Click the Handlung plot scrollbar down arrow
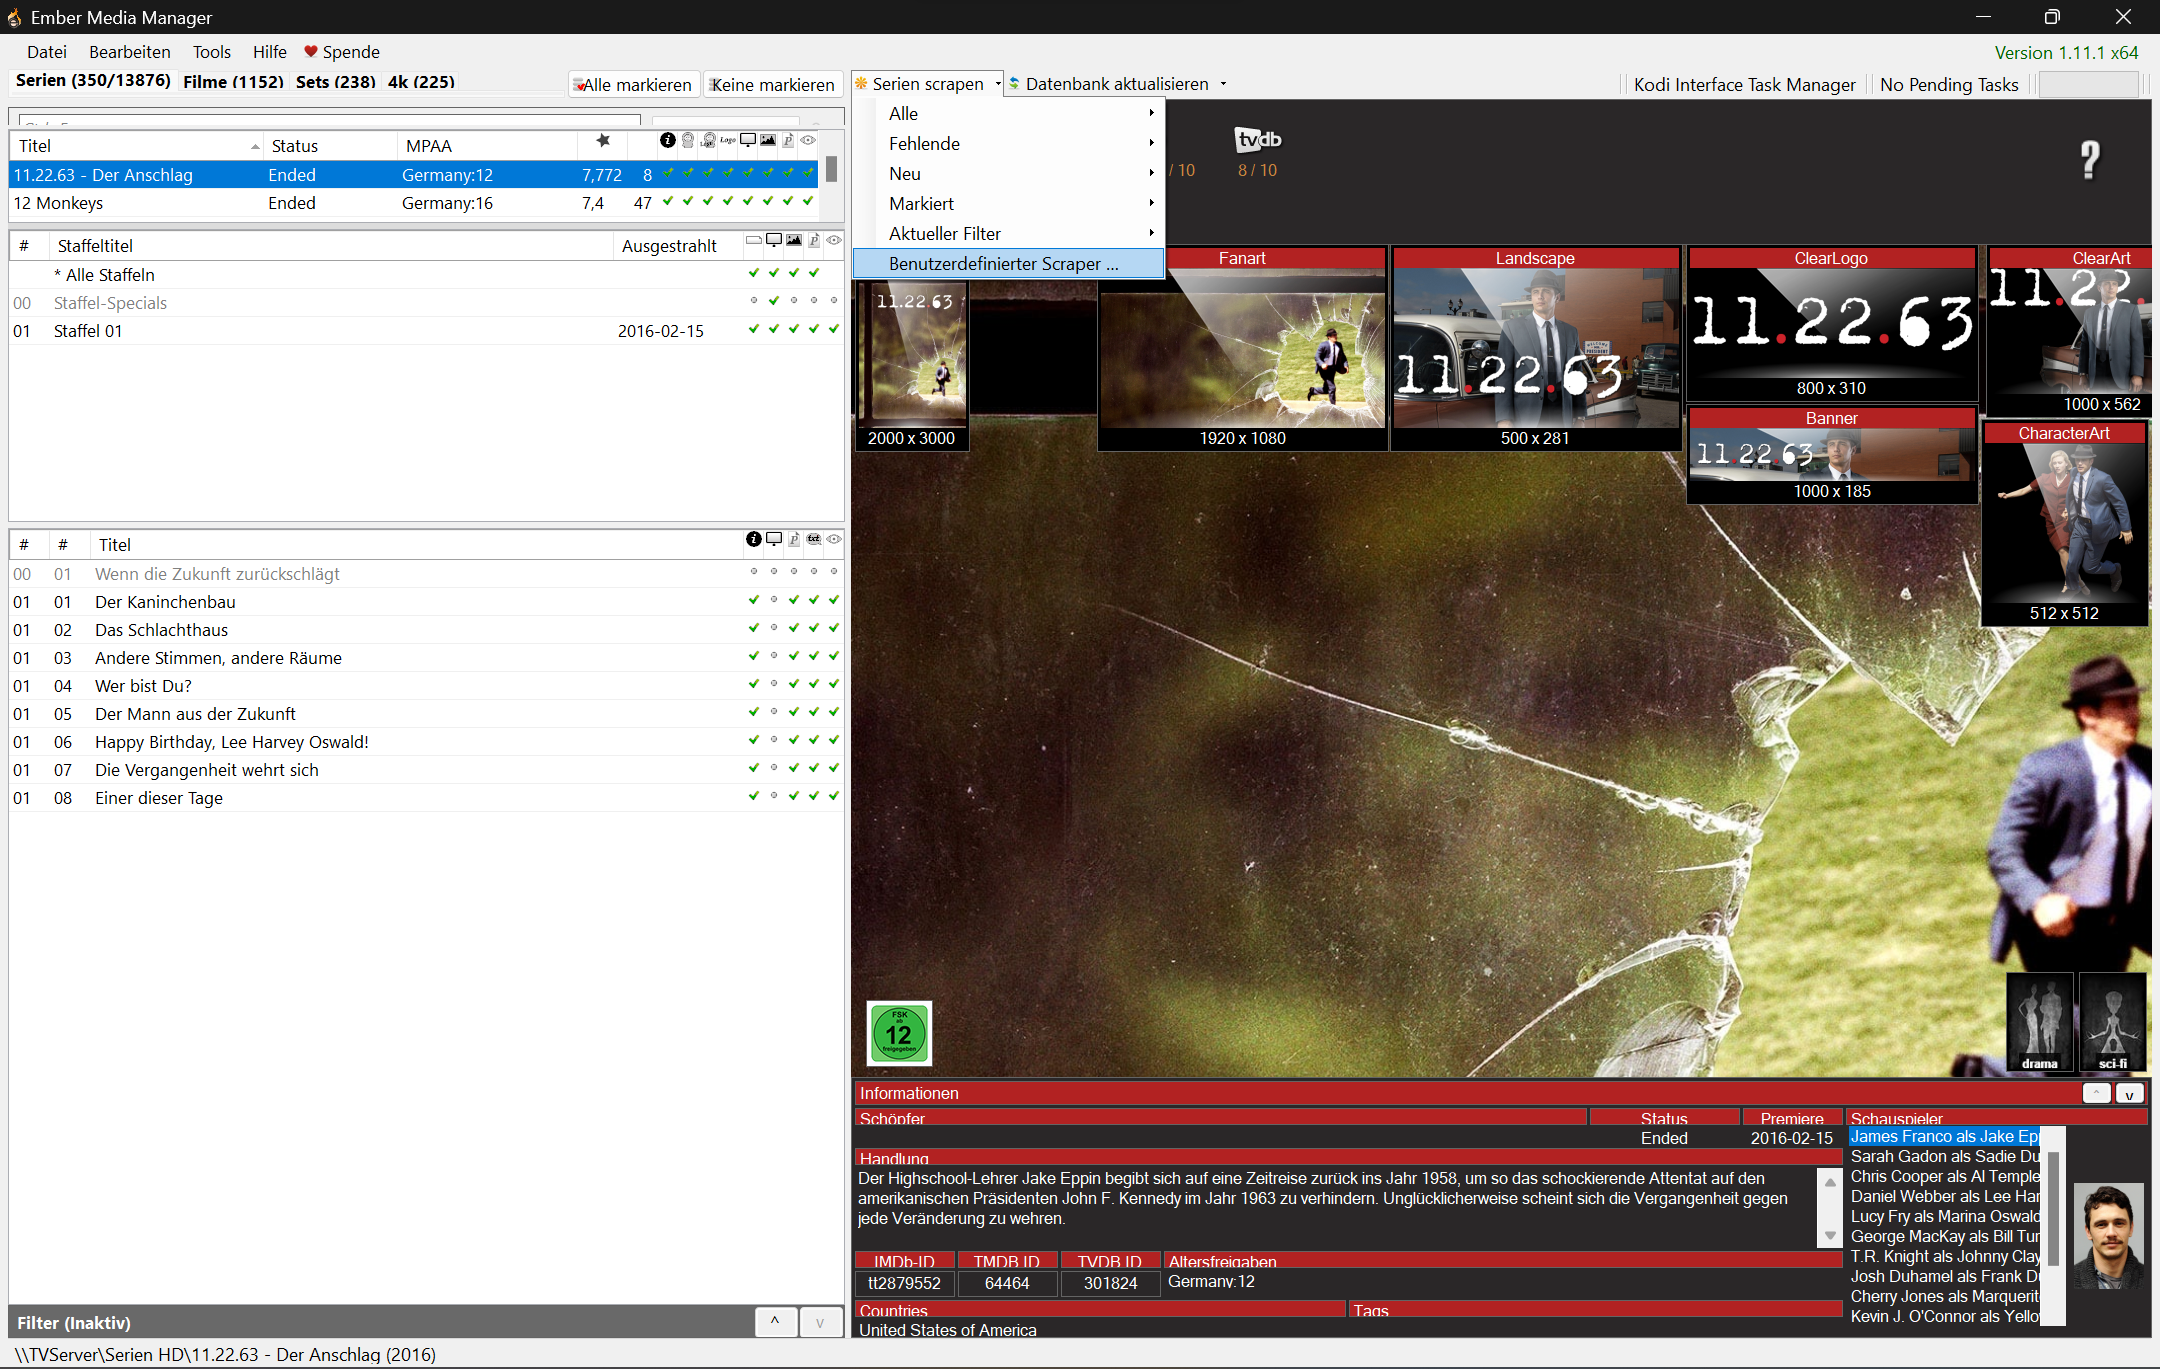 1830,1236
